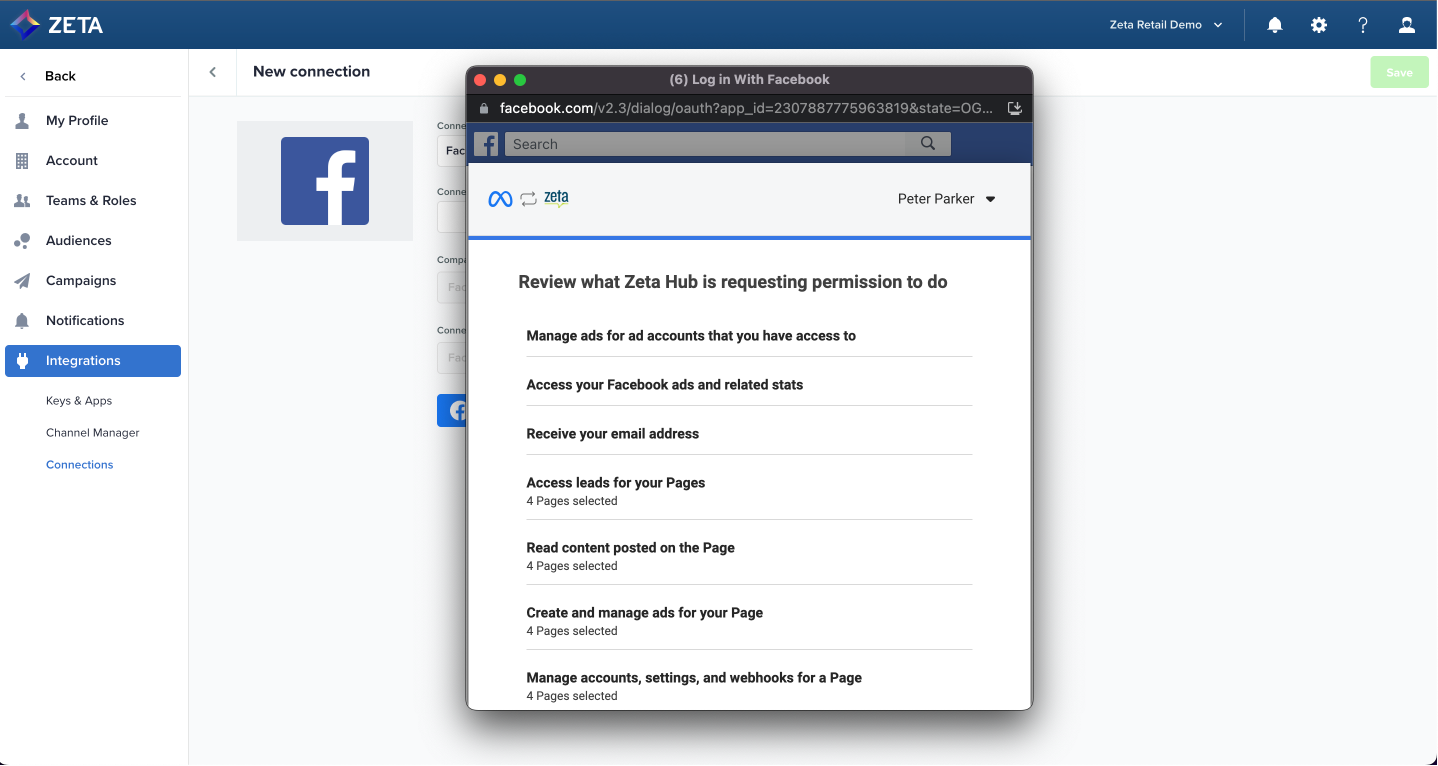Viewport: 1438px width, 766px height.
Task: Open the settings gear icon
Action: [x=1319, y=25]
